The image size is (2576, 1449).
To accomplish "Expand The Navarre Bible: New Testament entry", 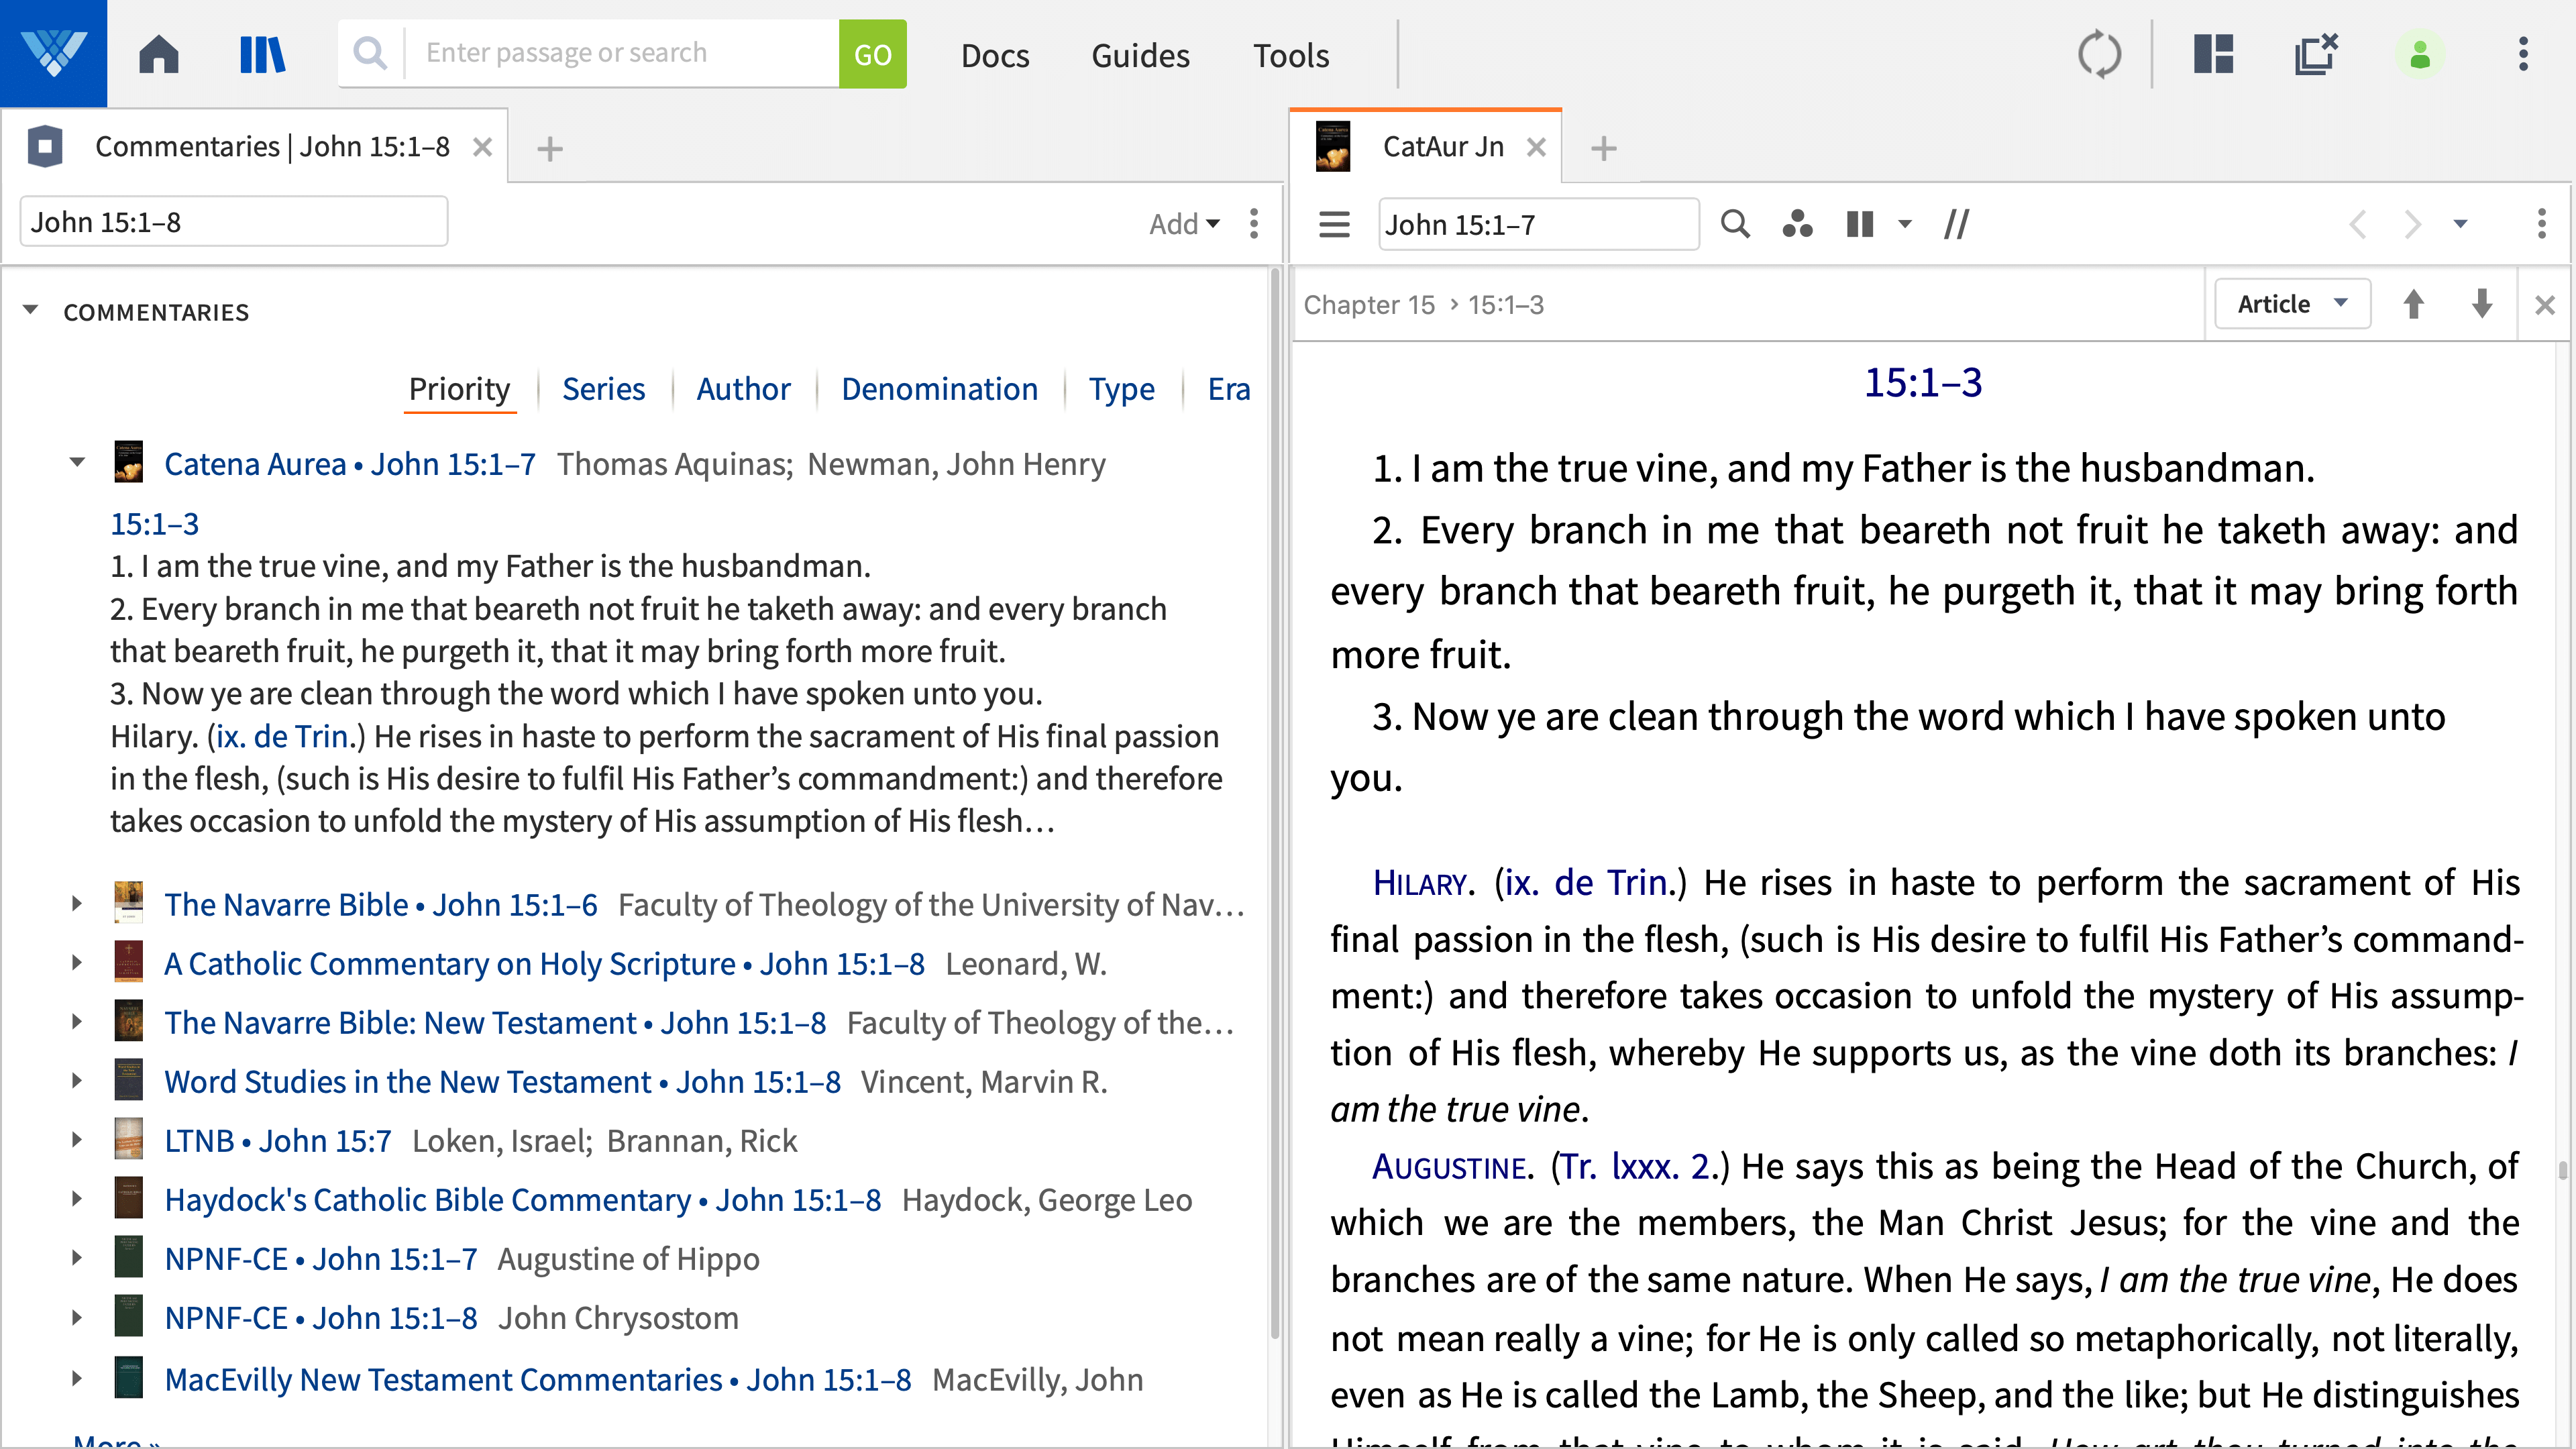I will click(77, 1022).
